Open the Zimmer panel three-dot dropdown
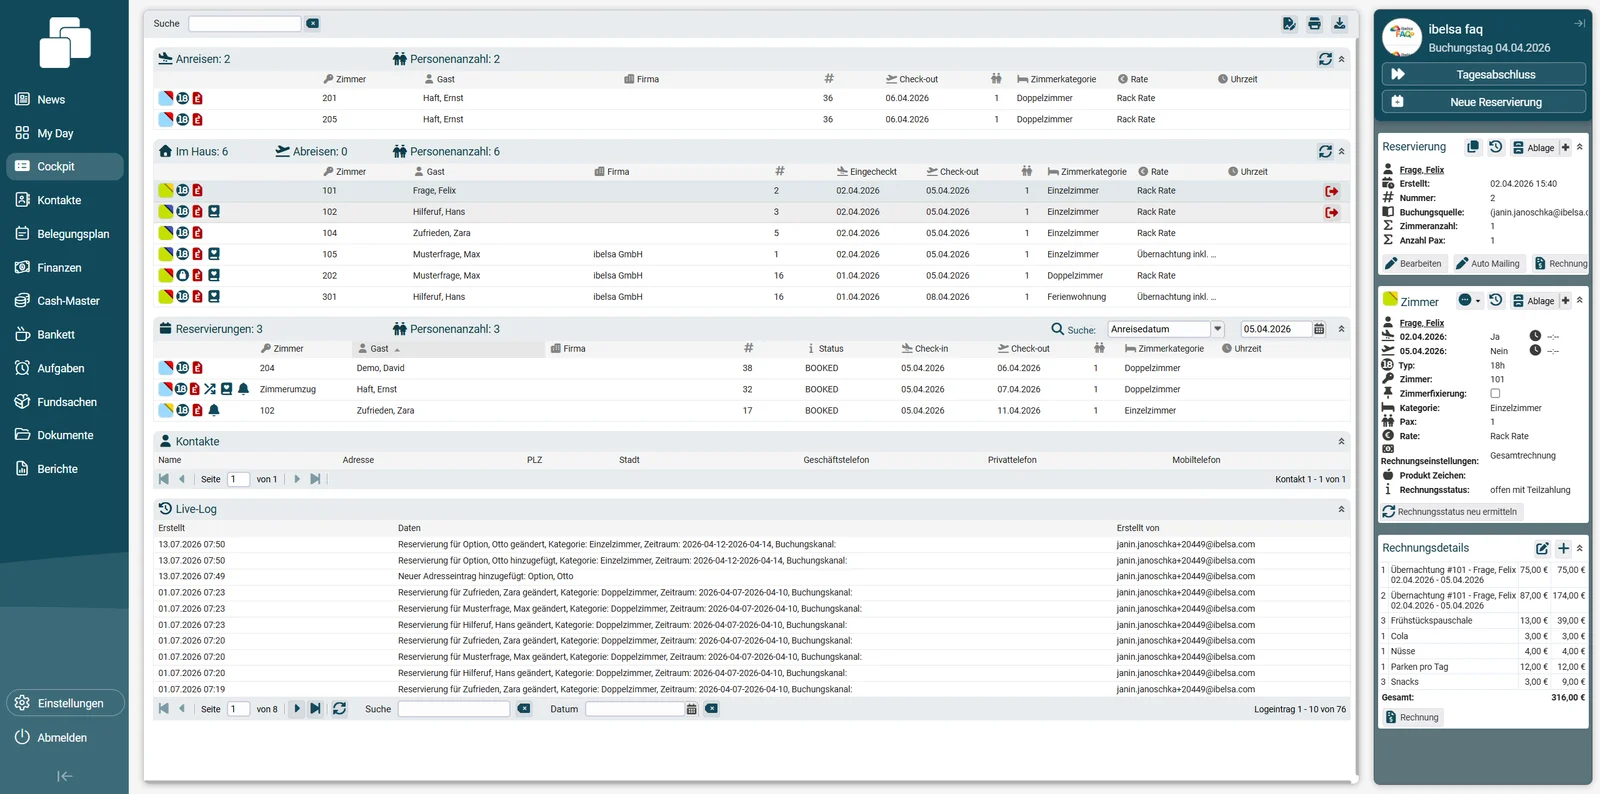The image size is (1600, 794). click(x=1469, y=300)
